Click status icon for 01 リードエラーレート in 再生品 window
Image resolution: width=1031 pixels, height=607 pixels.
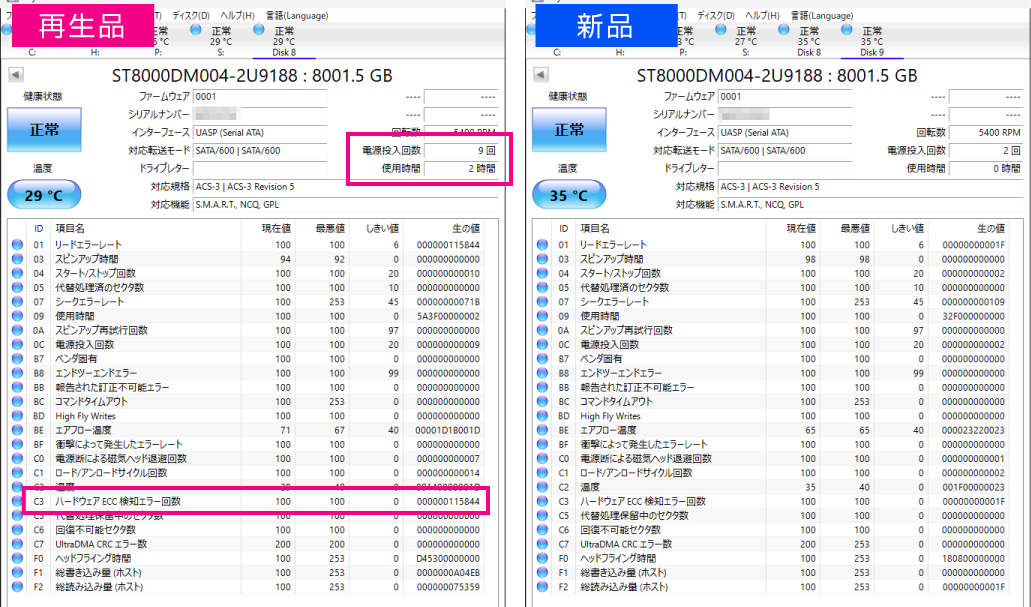pyautogui.click(x=17, y=245)
